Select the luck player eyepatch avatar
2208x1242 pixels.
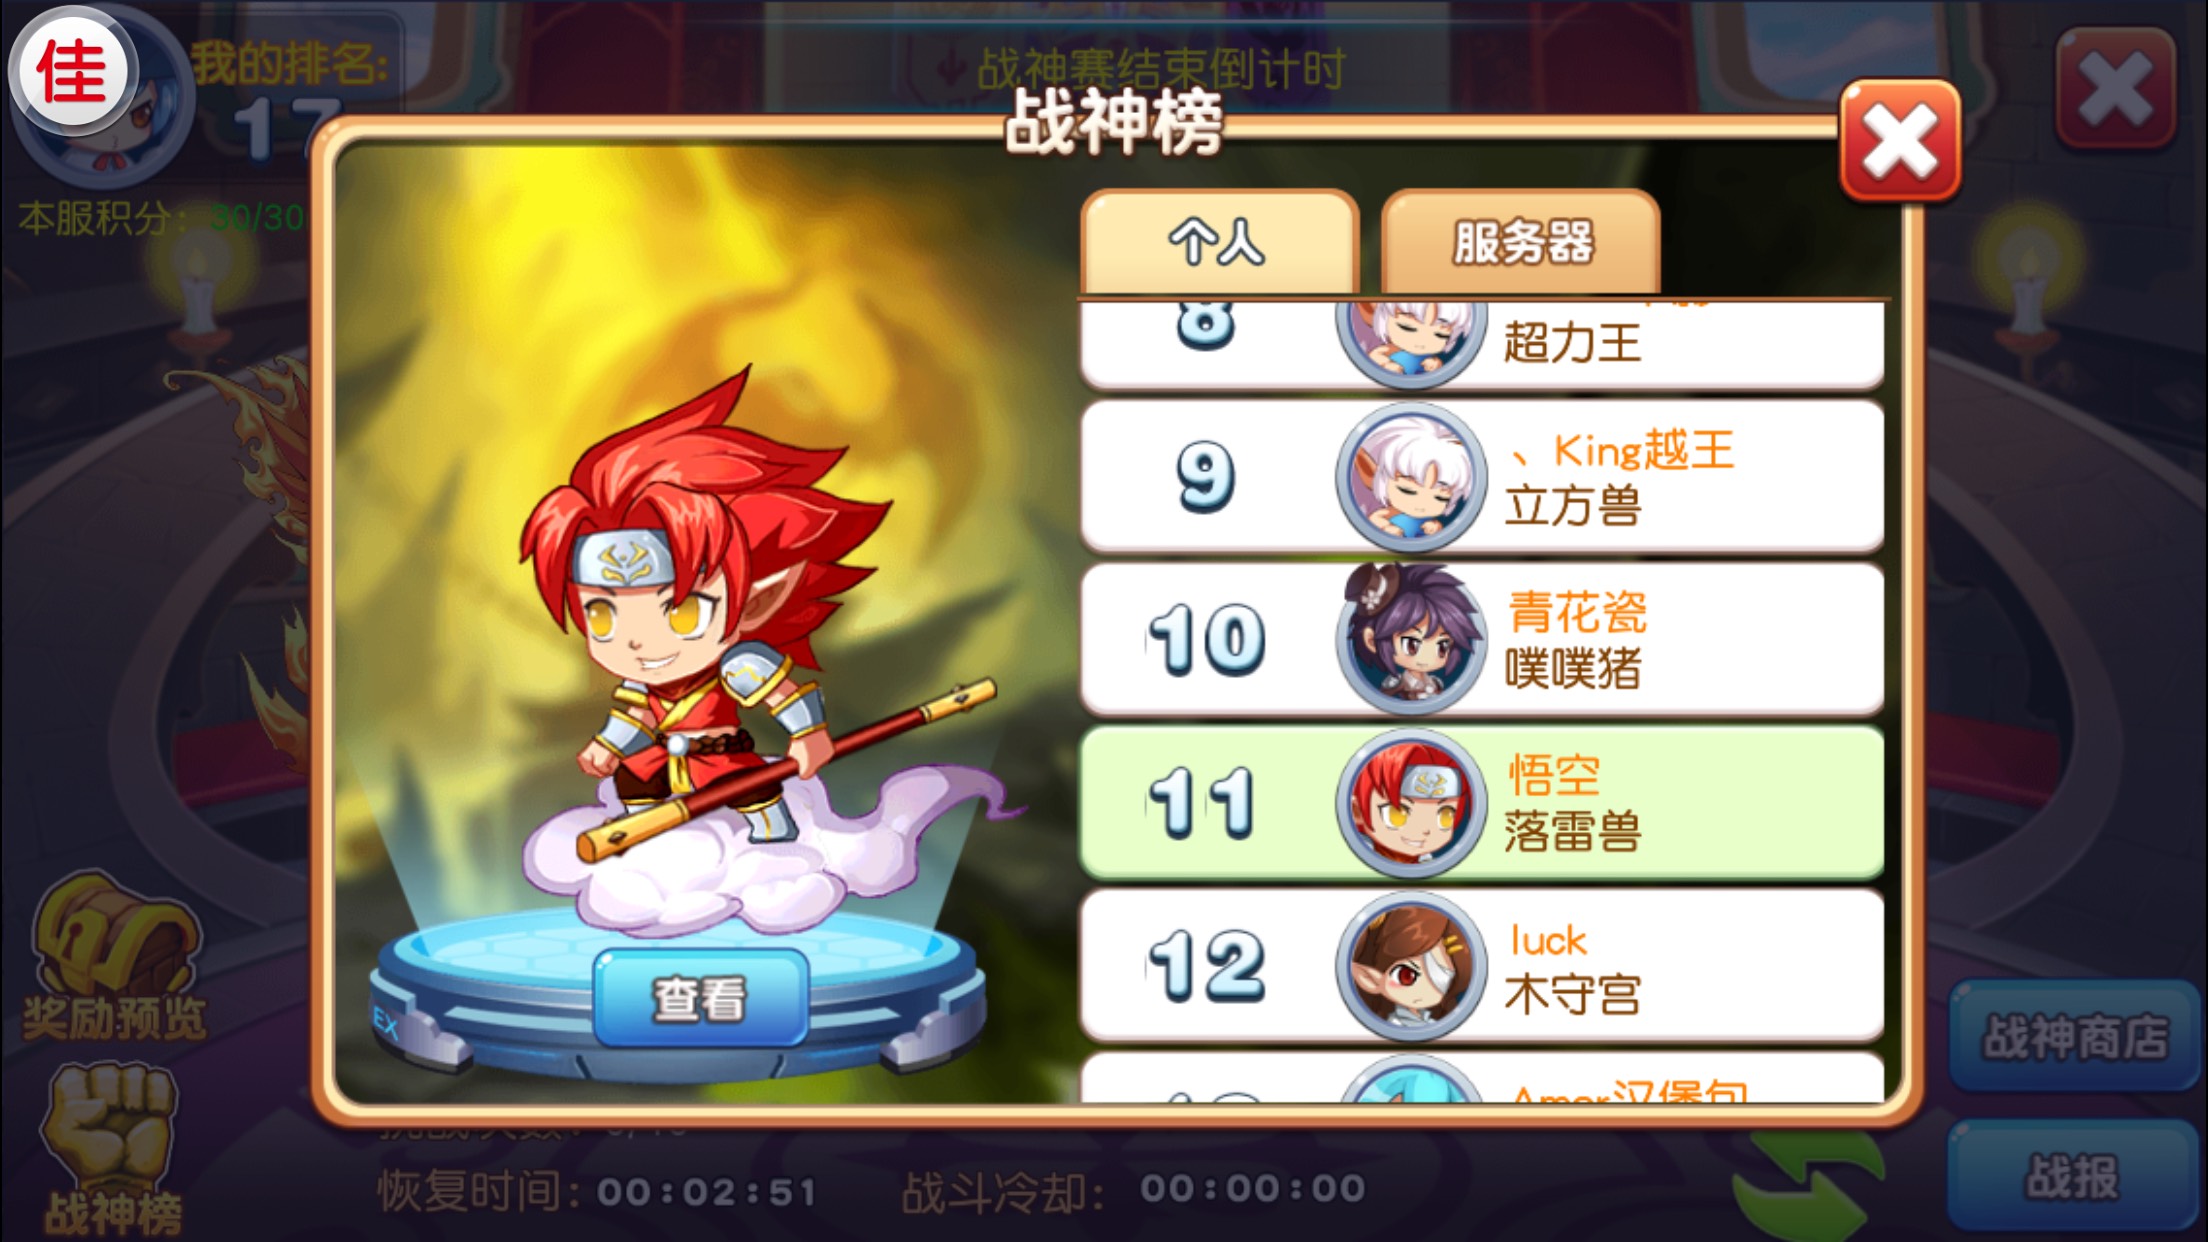click(1411, 965)
